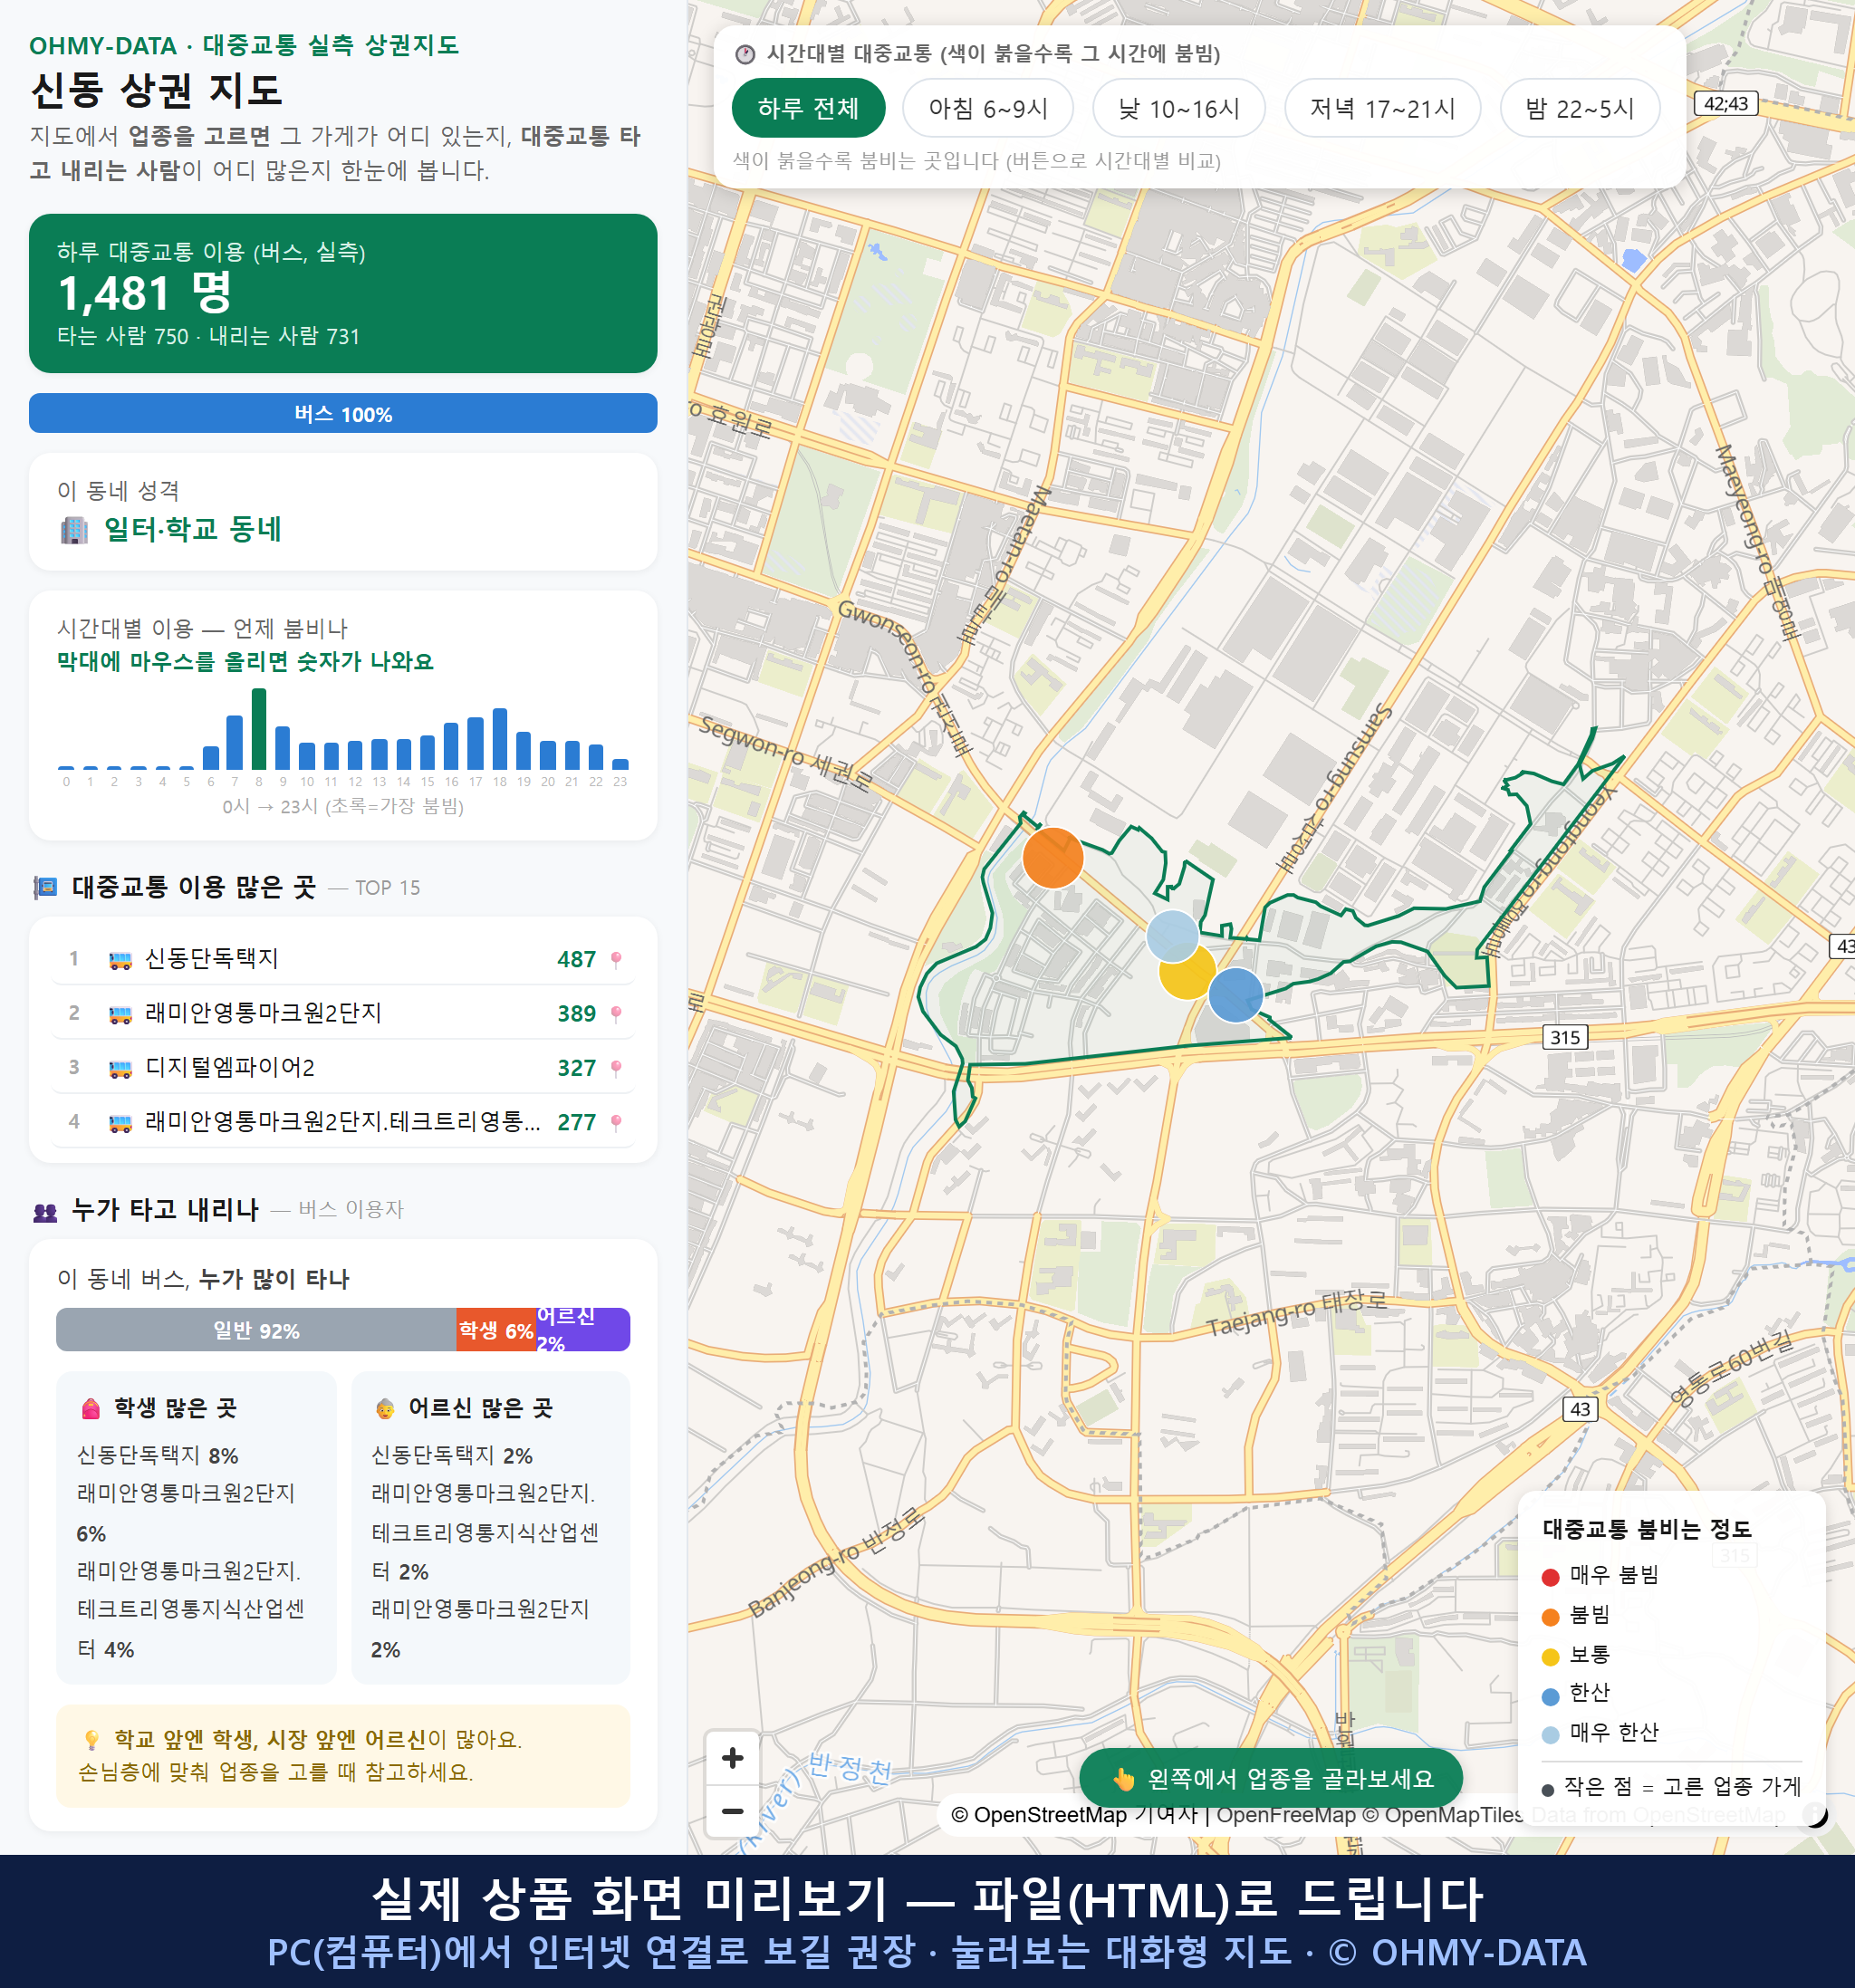
Task: Click the 매우 한산 light blue legend dot
Action: click(1550, 1735)
